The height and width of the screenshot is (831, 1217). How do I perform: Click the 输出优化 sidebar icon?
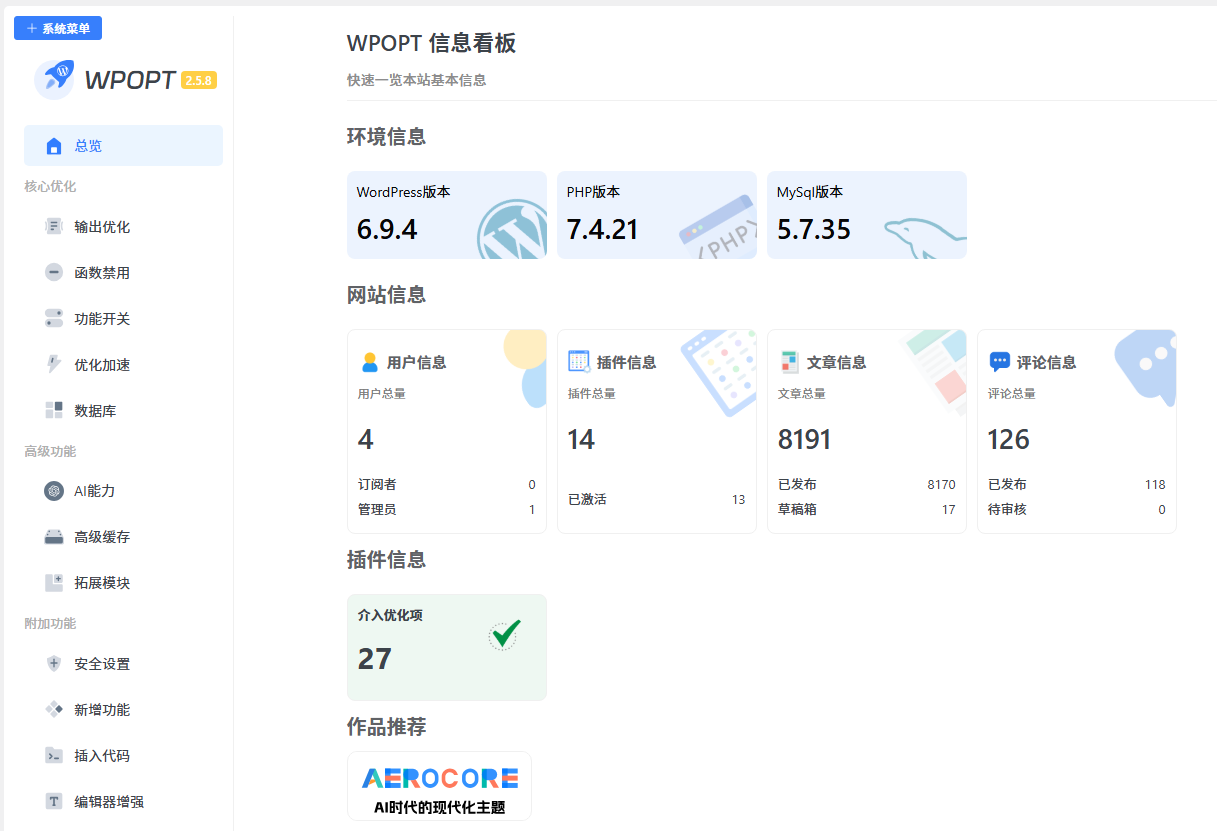tap(54, 227)
